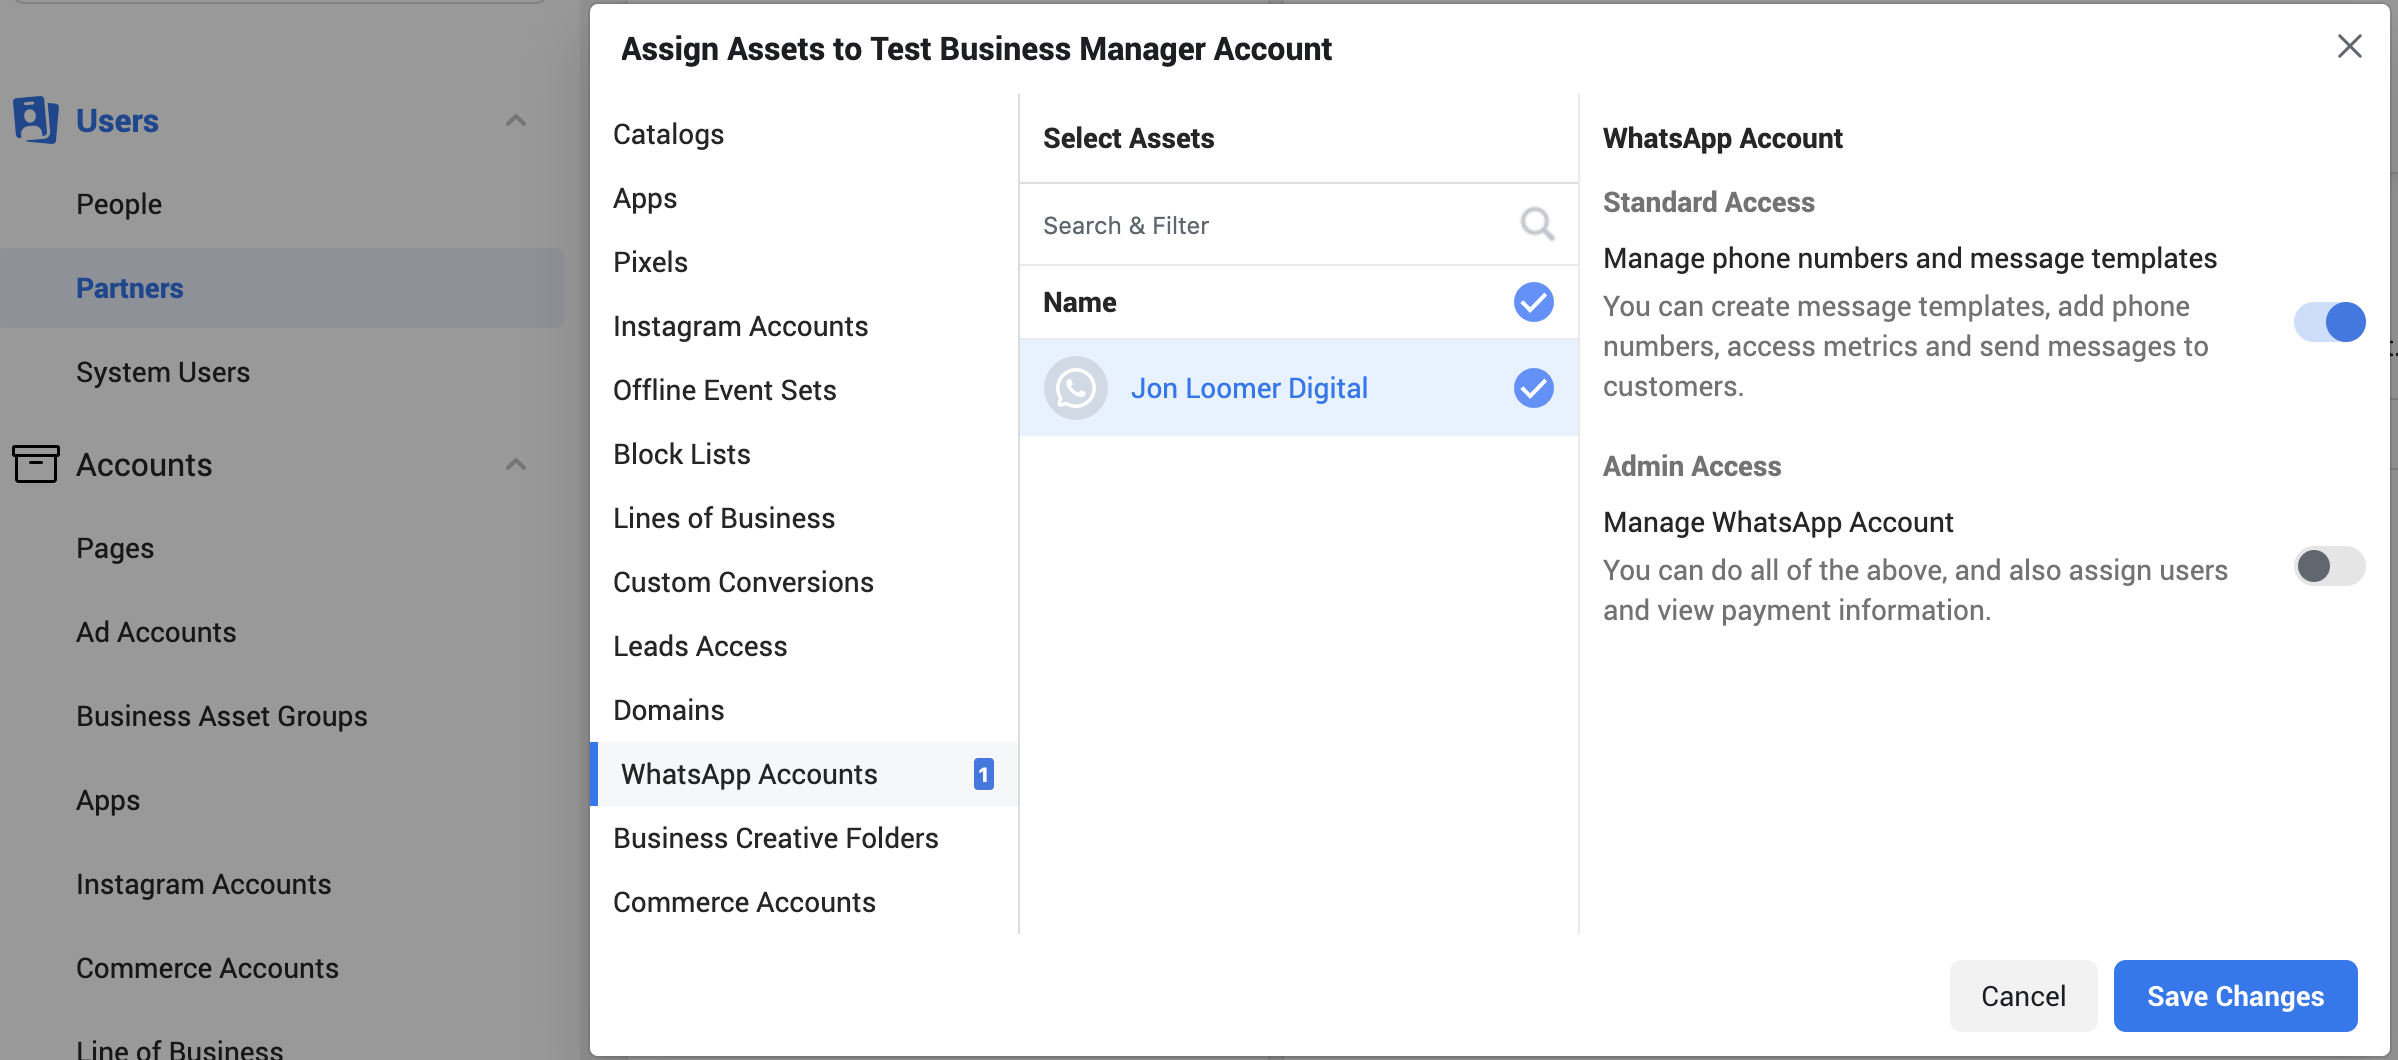
Task: Open Instagram Accounts in the sidebar
Action: point(203,884)
